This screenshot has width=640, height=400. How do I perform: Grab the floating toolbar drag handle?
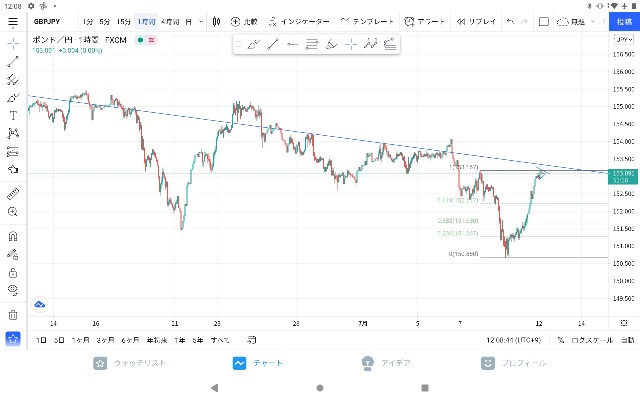point(239,44)
